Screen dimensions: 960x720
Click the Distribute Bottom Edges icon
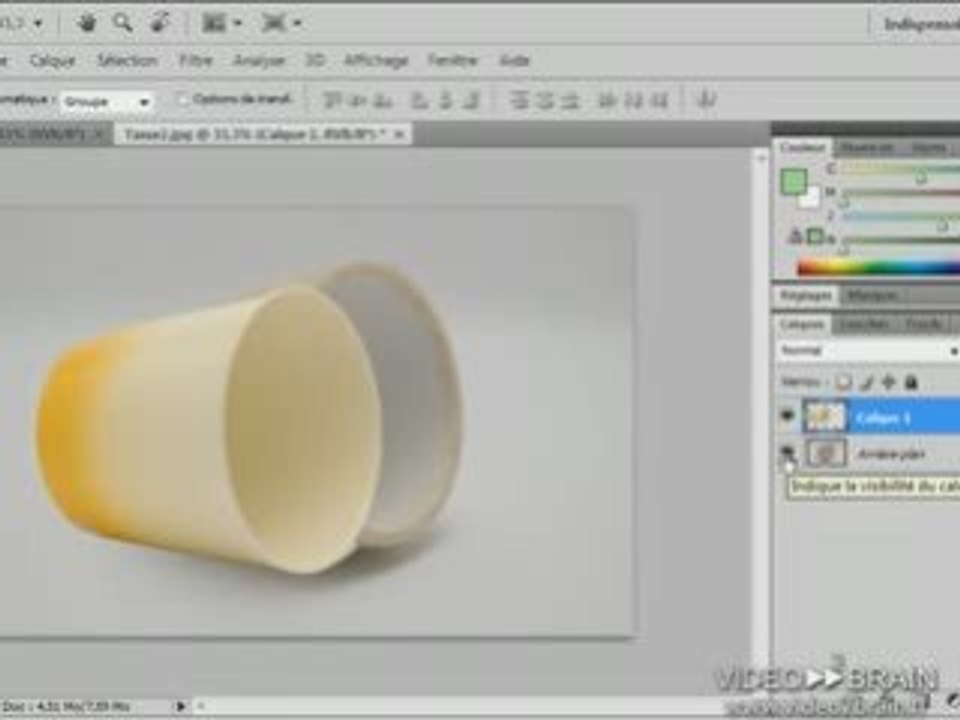[x=571, y=100]
